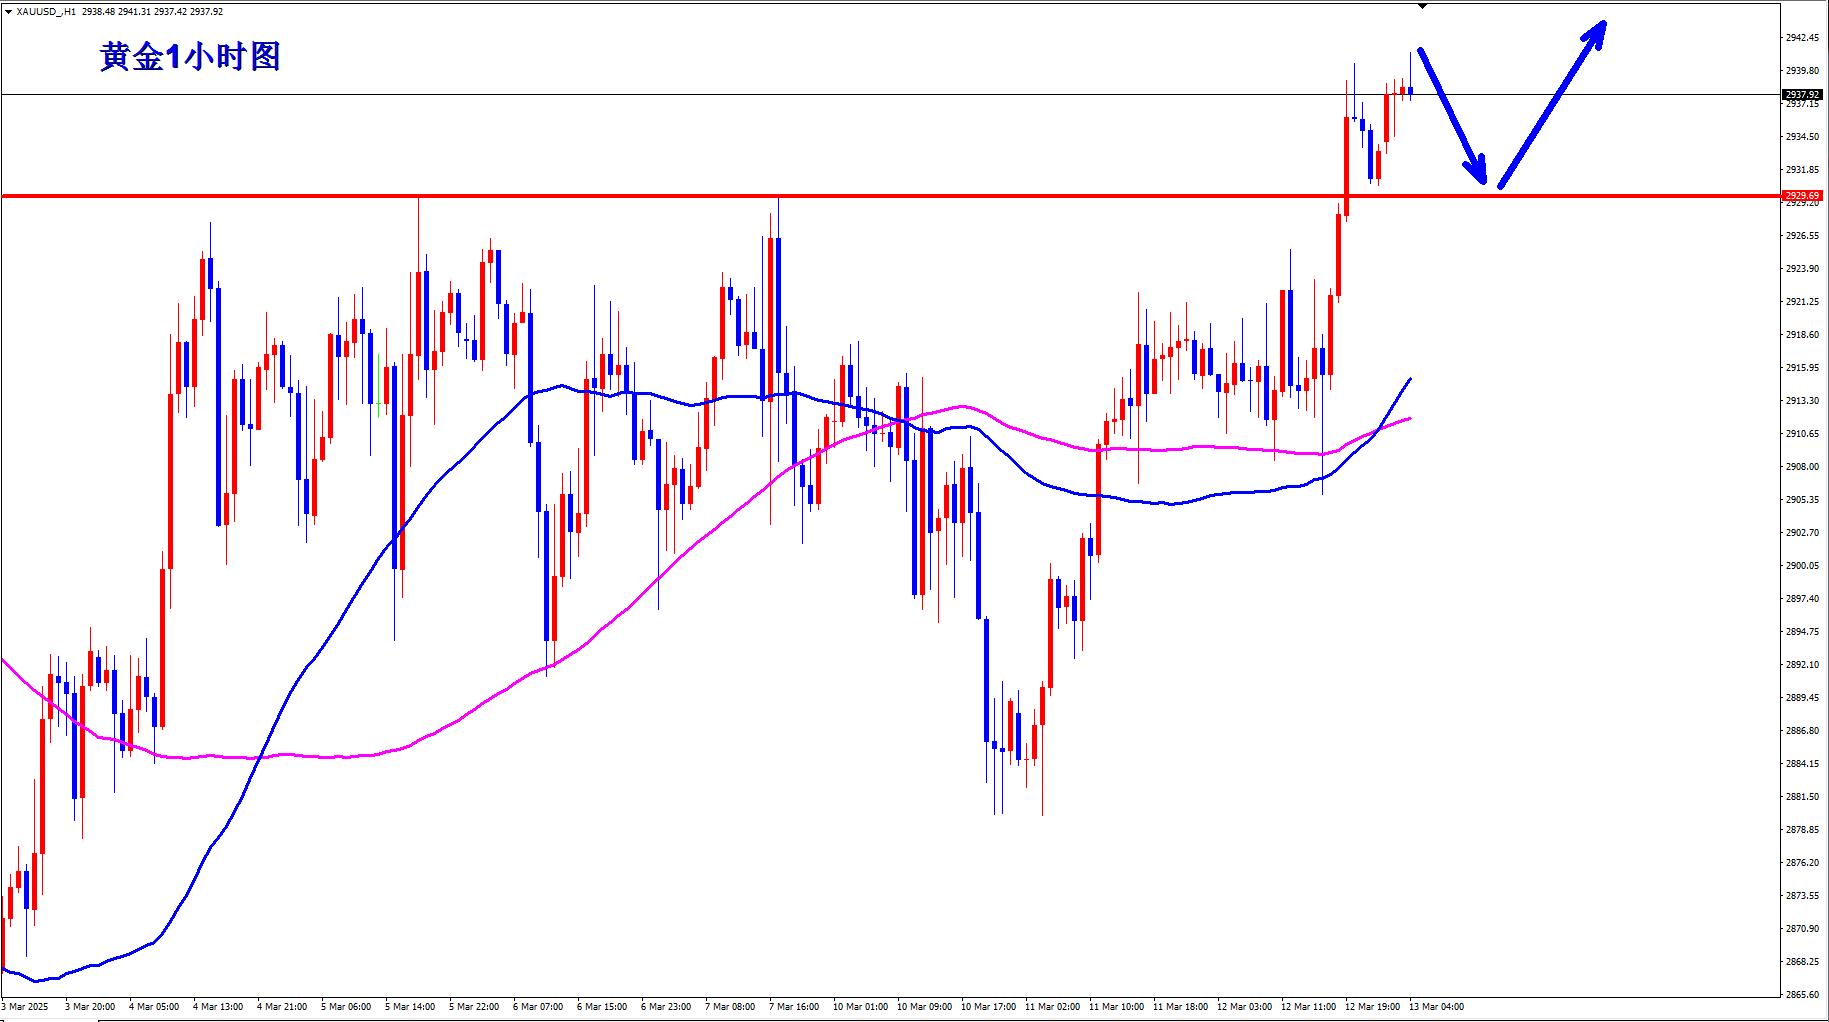Click the triangle beside XAUUSD_H1 label
The height and width of the screenshot is (1022, 1829).
(8, 12)
